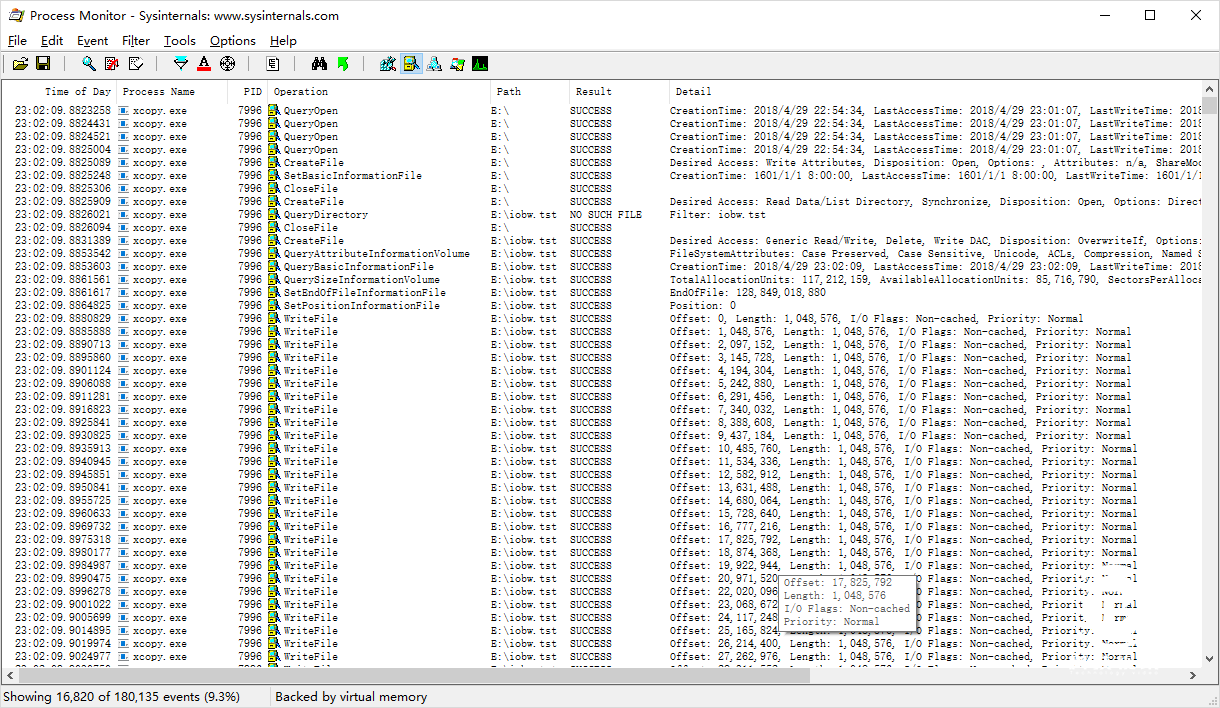Click the Process Name column header
Screen dimensions: 1220x708
(x=173, y=91)
